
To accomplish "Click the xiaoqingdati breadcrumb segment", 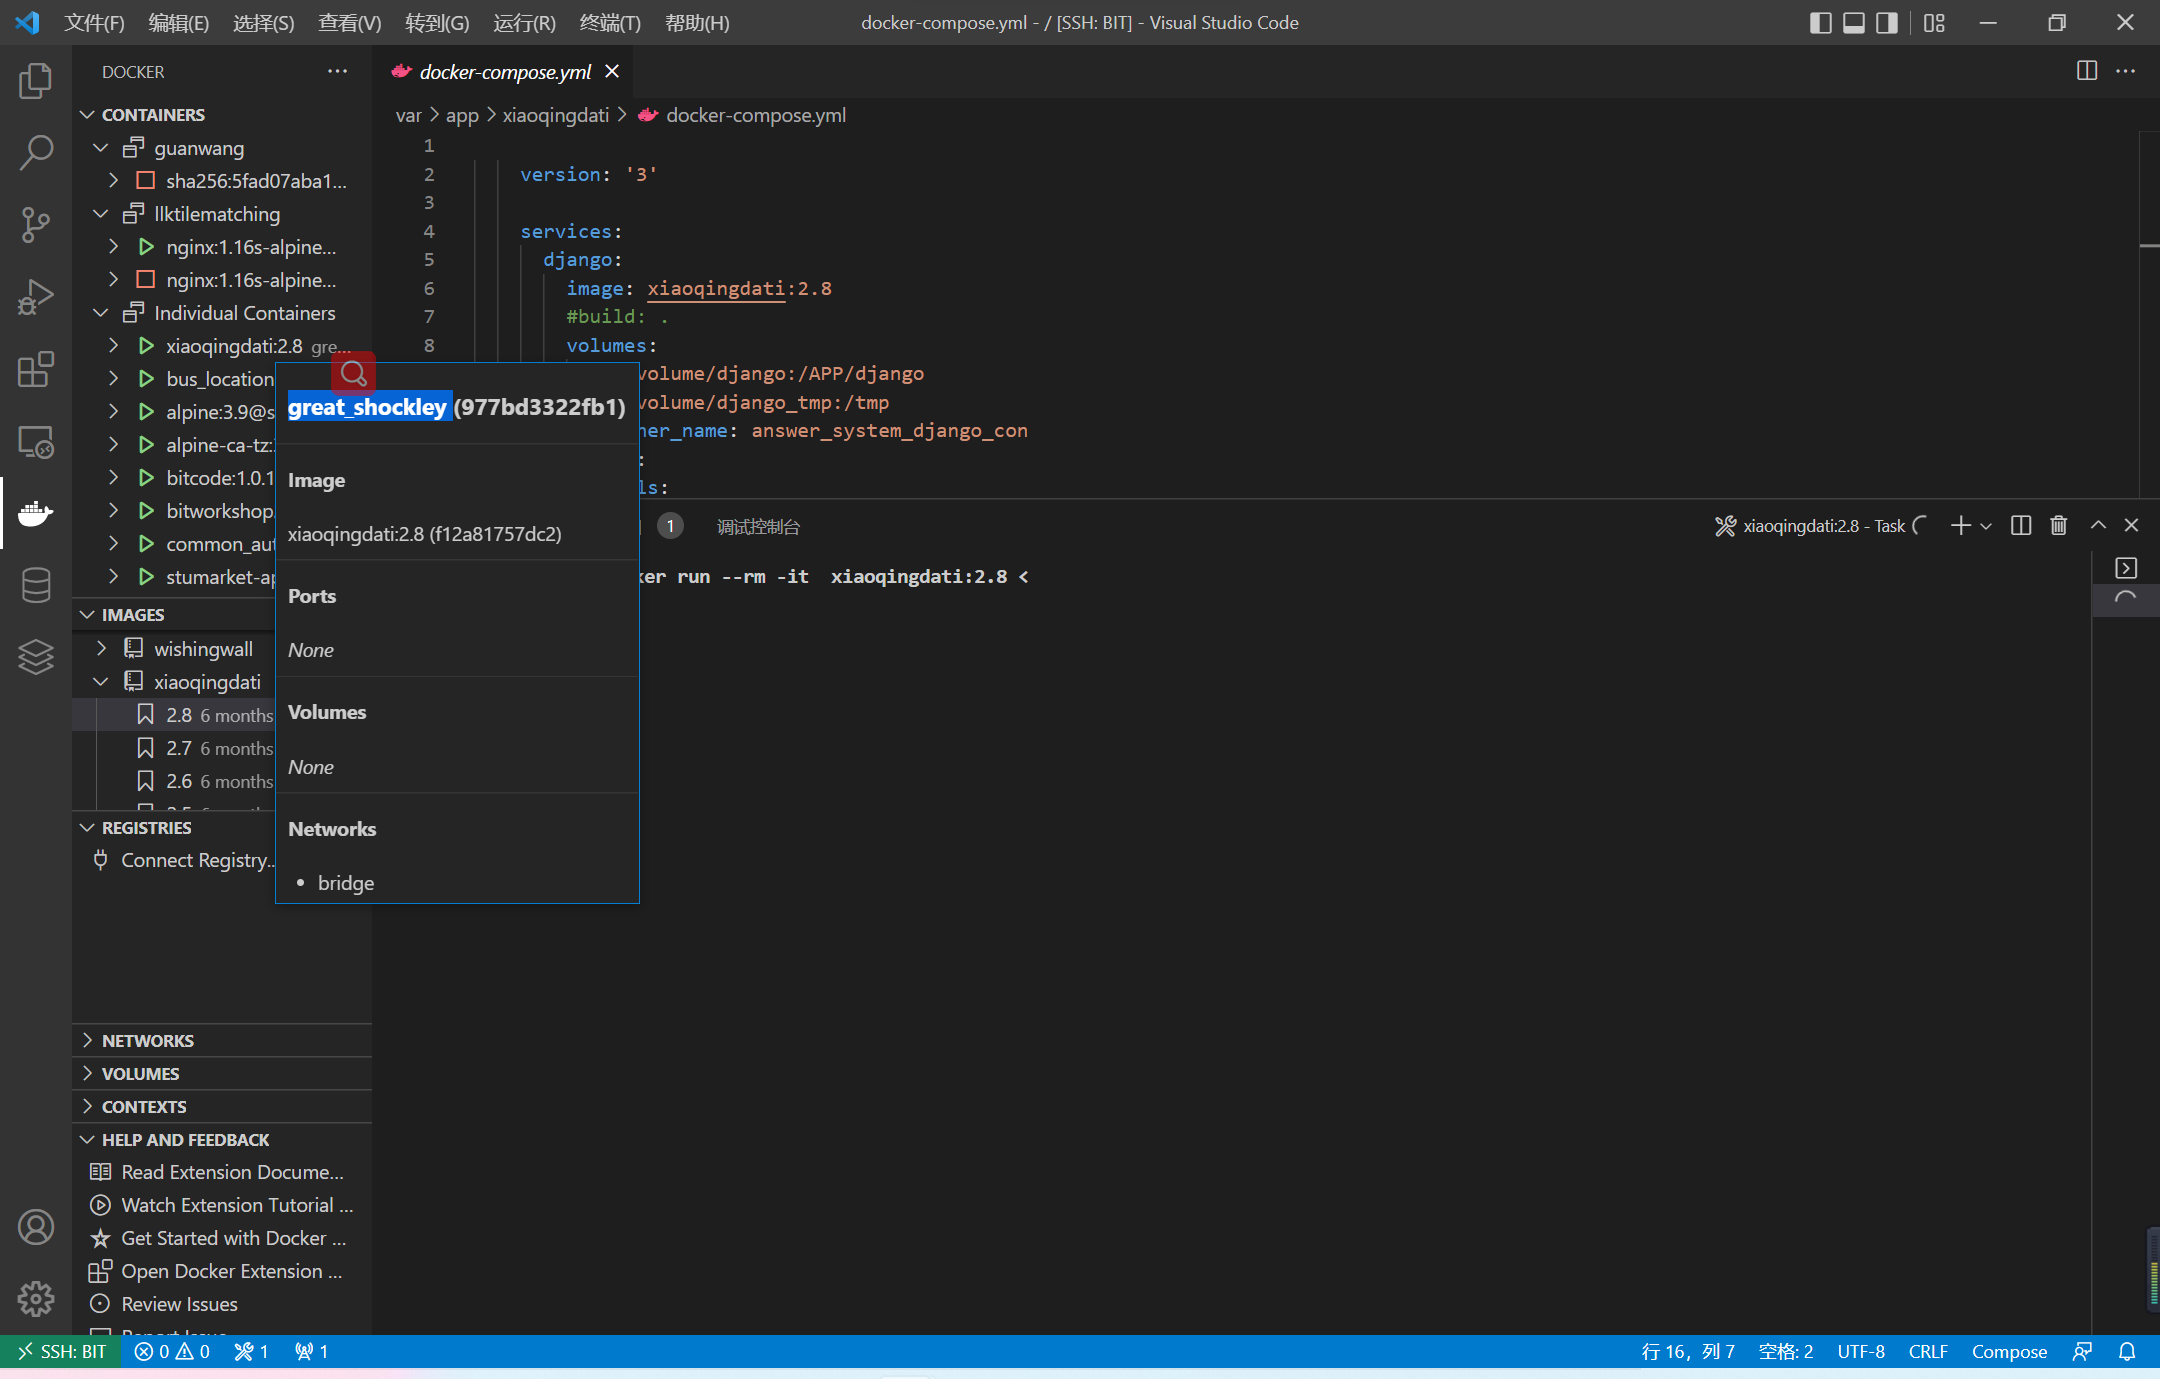I will 555,115.
